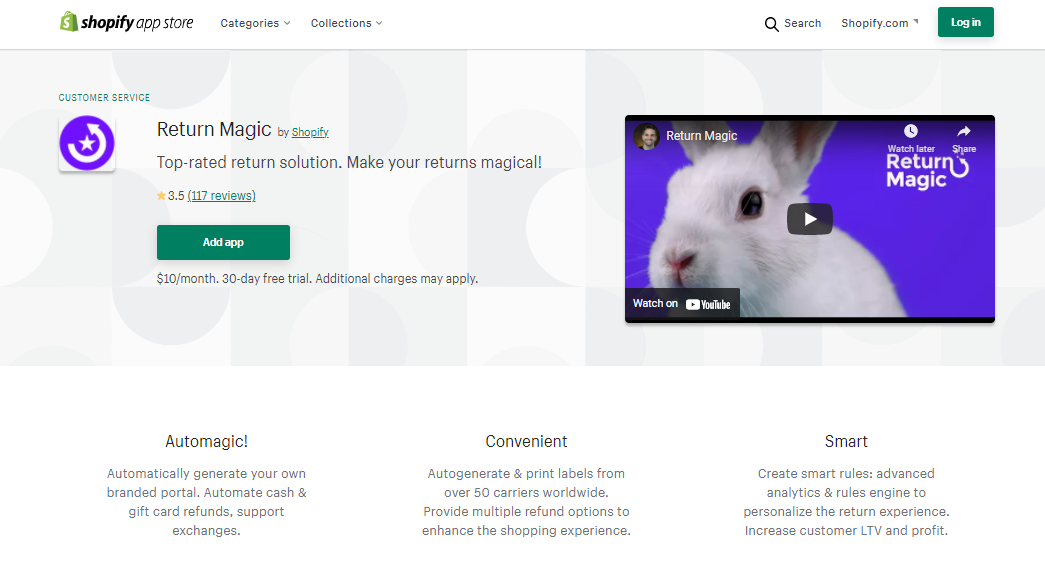Click the Convenient heading
The height and width of the screenshot is (585, 1045).
526,441
